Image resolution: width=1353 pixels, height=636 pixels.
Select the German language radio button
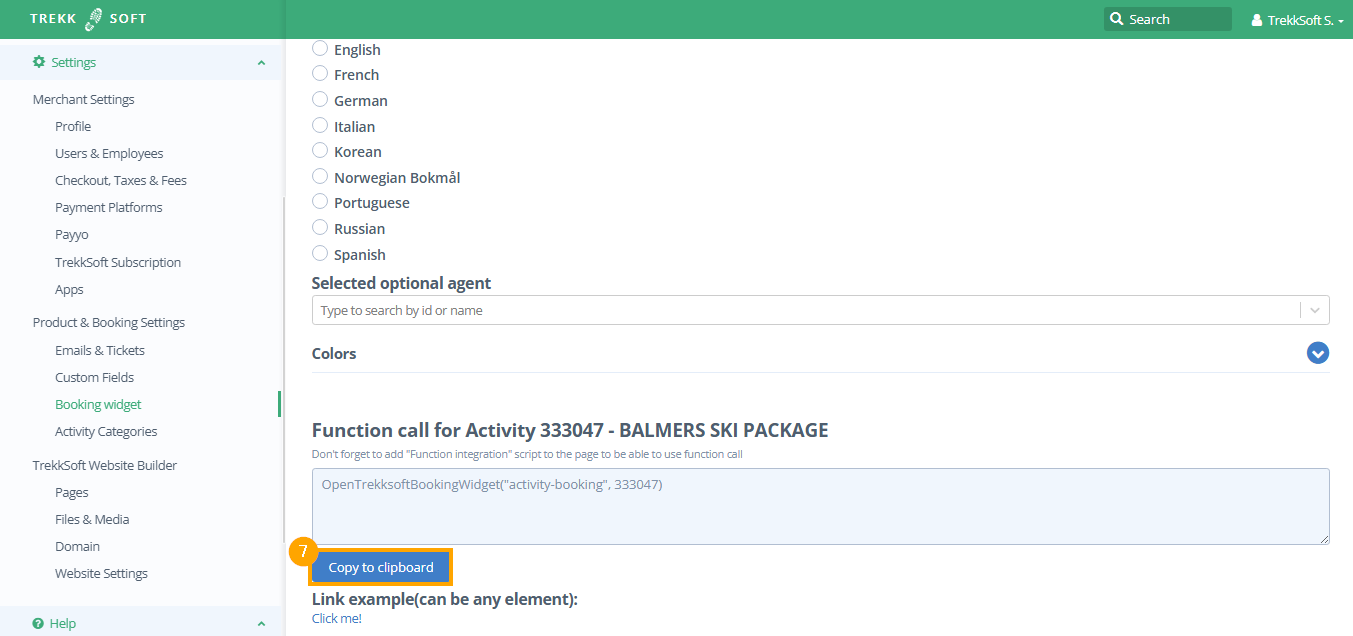tap(320, 99)
